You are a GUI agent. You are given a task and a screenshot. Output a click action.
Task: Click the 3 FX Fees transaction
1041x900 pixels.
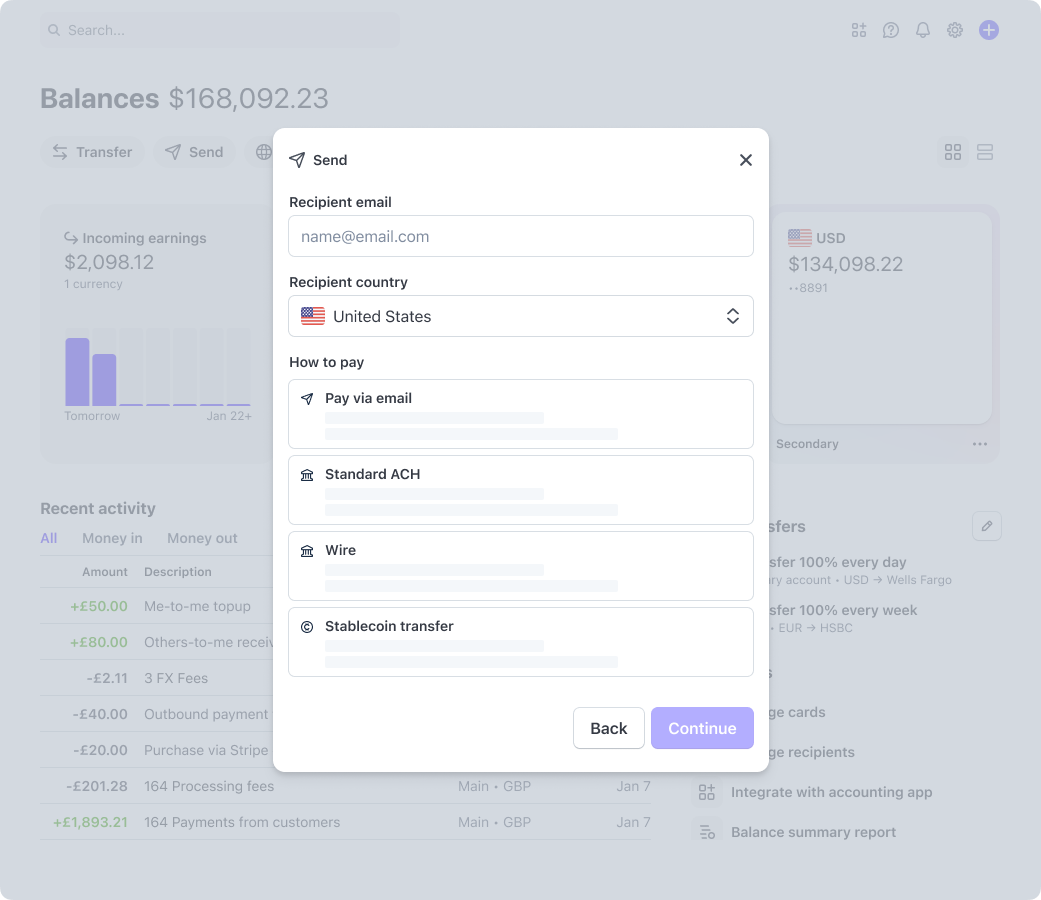pyautogui.click(x=176, y=678)
